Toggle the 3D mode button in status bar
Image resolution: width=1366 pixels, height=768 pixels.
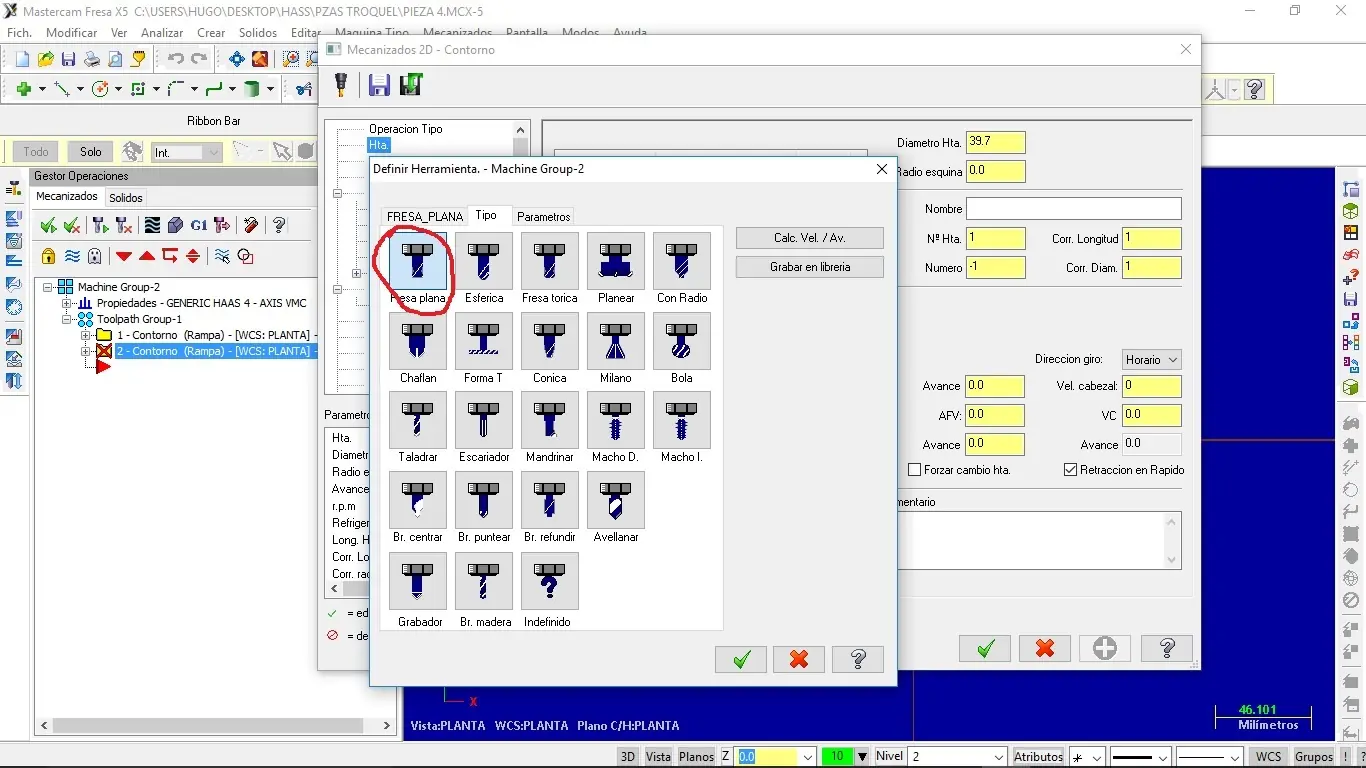627,757
